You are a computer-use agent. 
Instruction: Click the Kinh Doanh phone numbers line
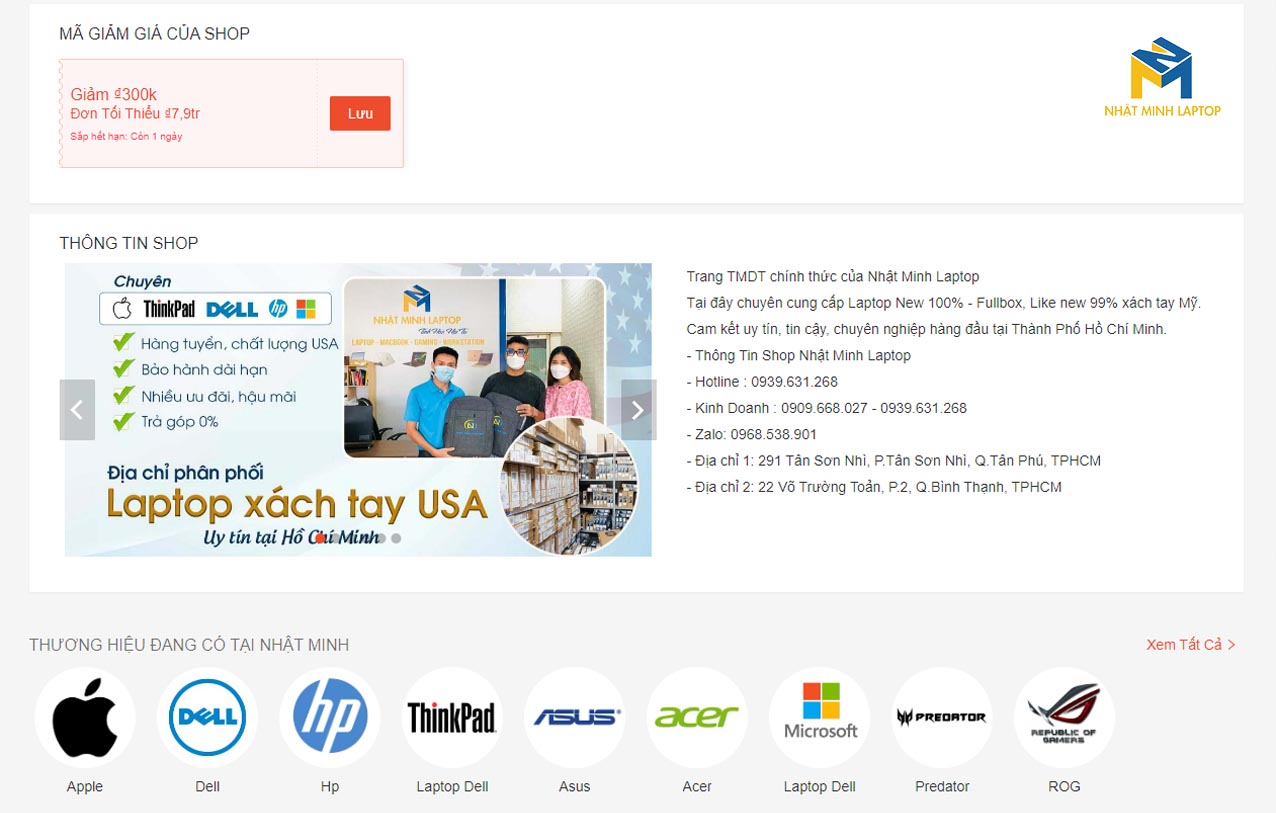(827, 408)
